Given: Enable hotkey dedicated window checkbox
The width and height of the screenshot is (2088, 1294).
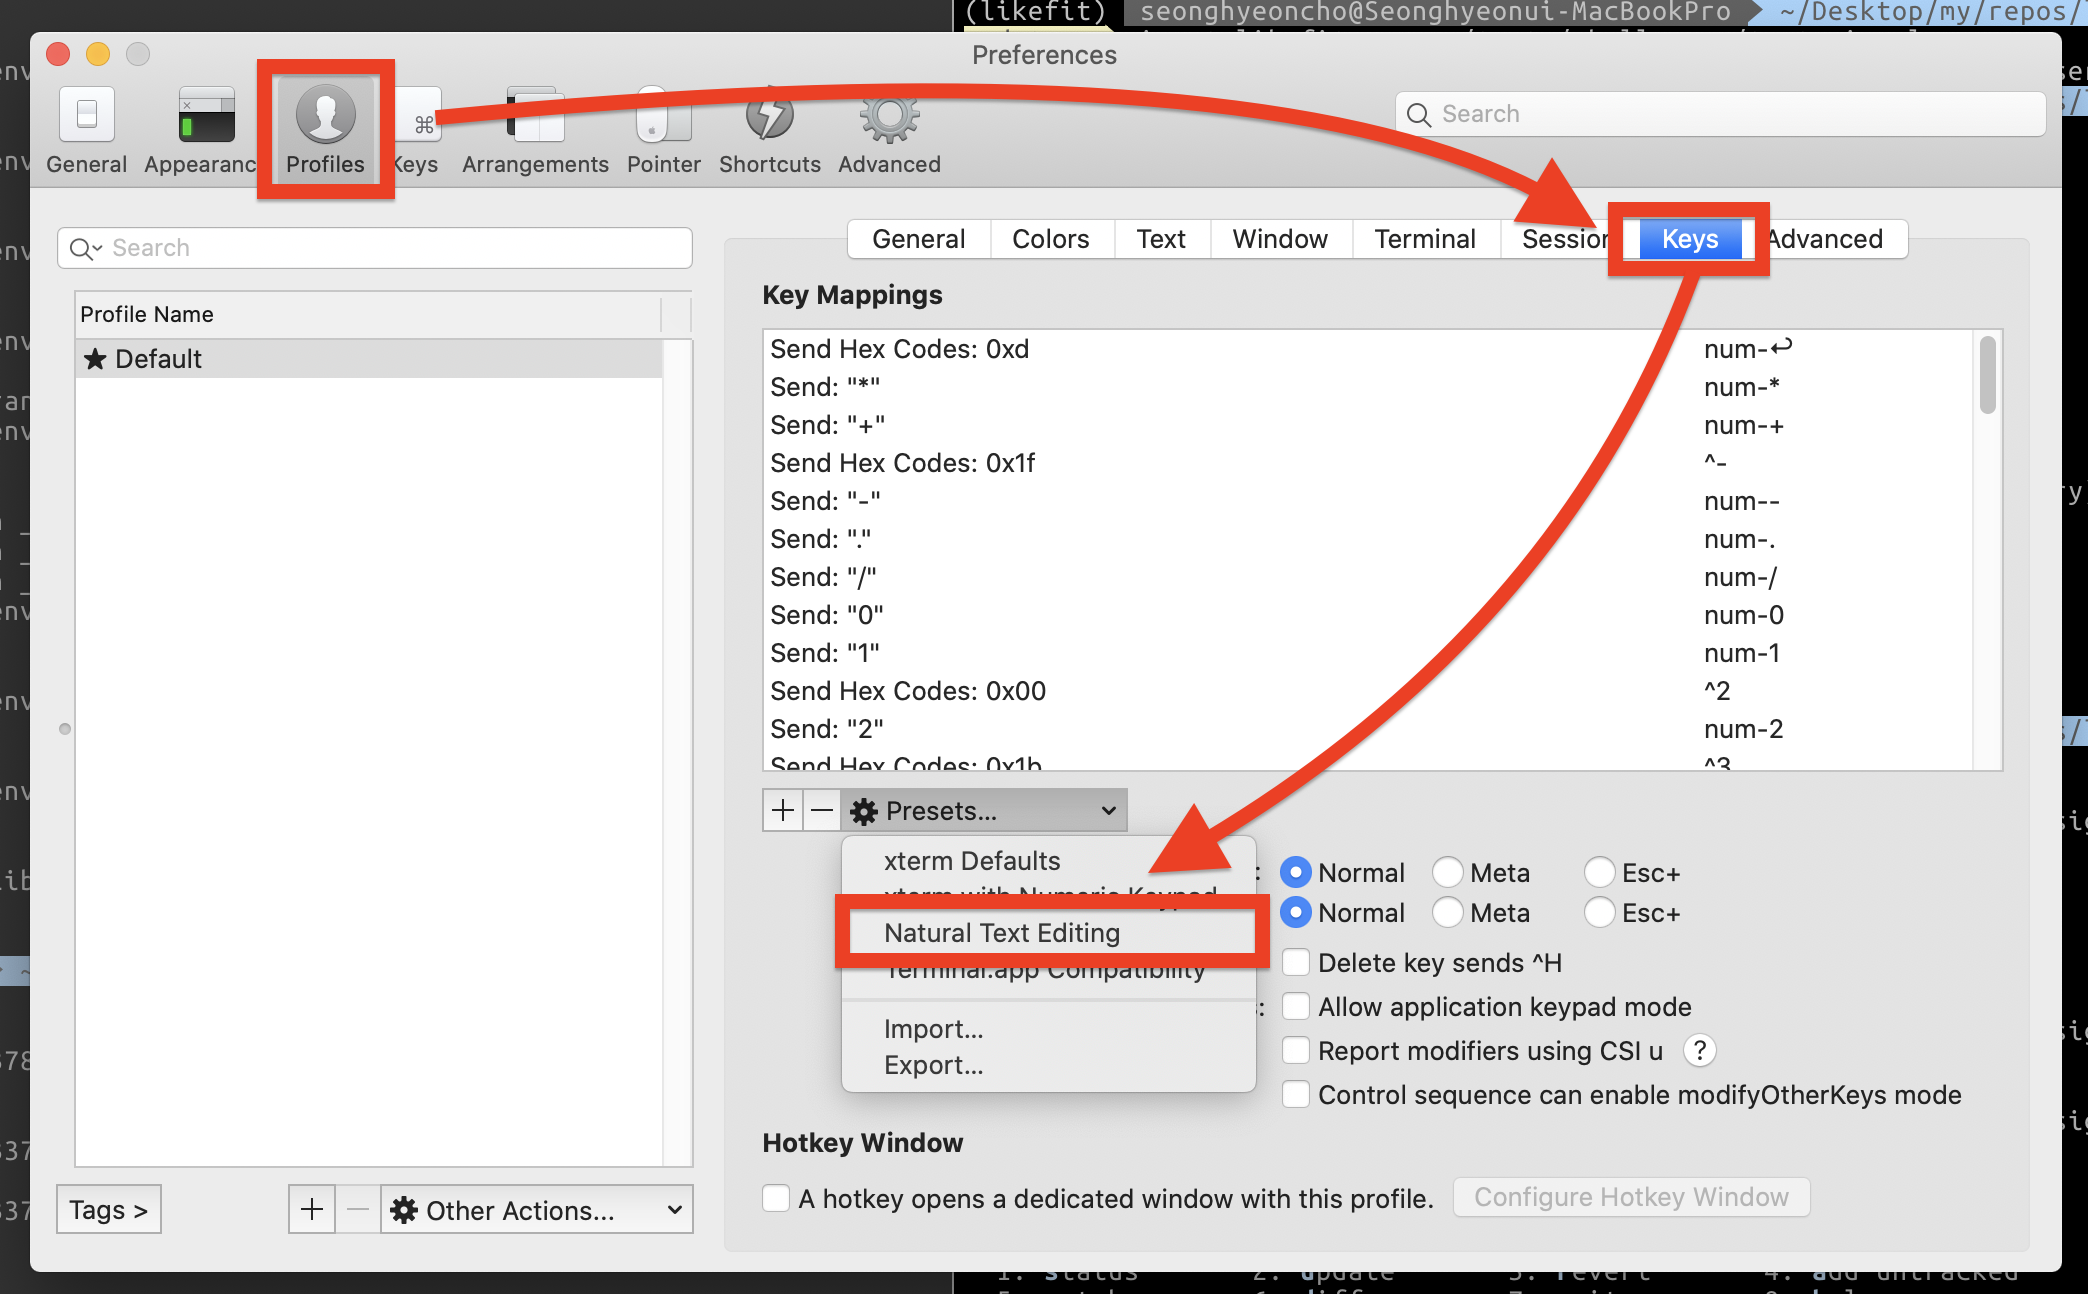Looking at the screenshot, I should [776, 1198].
